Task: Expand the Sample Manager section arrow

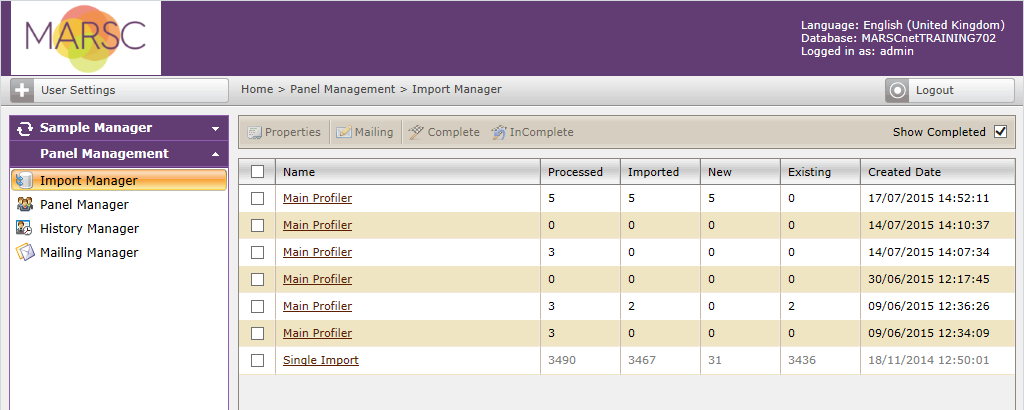Action: [x=216, y=129]
